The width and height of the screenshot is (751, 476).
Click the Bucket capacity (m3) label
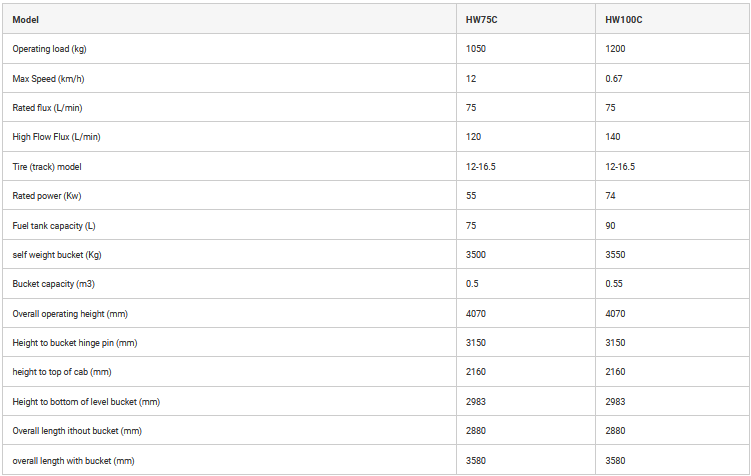click(54, 284)
